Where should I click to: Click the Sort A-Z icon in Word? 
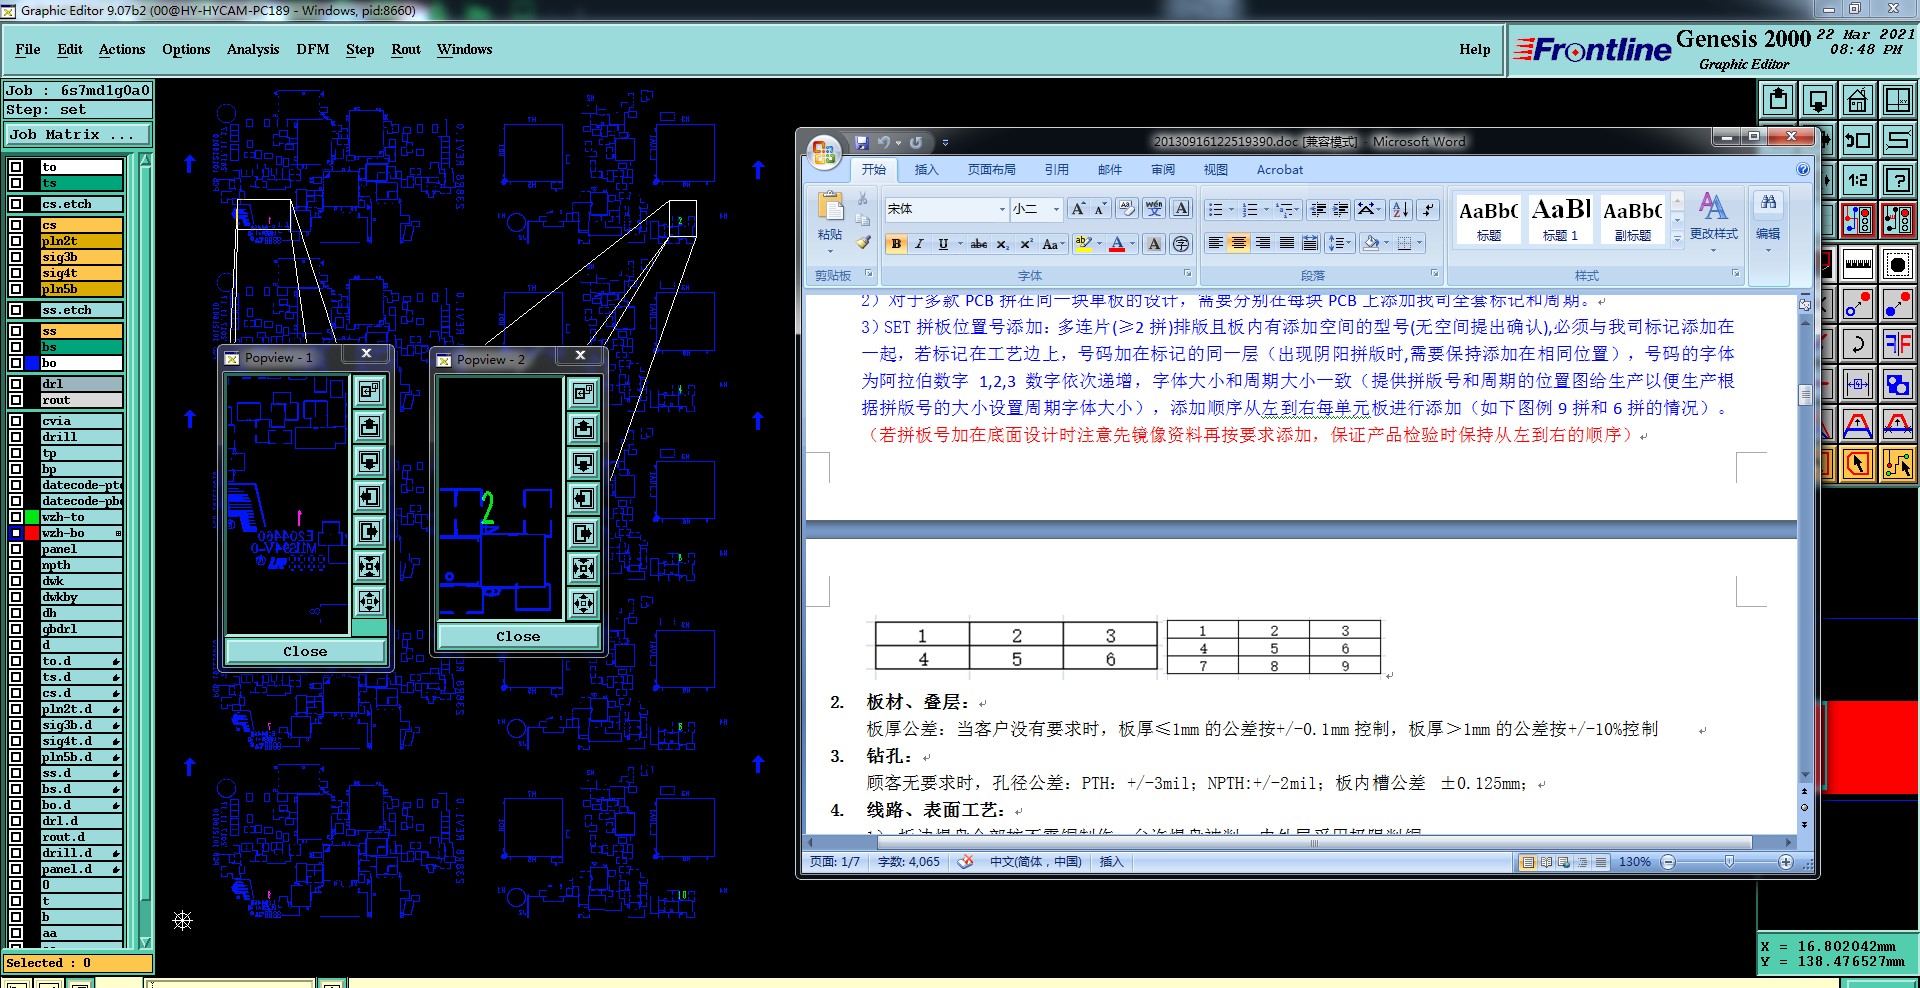point(1401,209)
